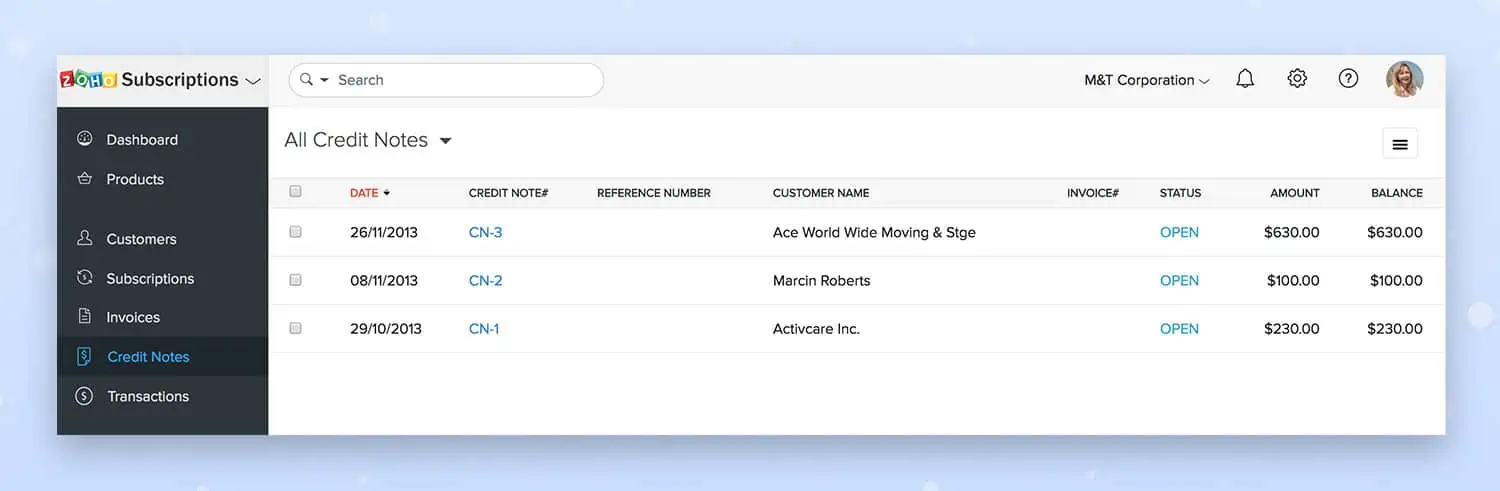Click OPEN status for Activcare Inc.
Screen dimensions: 1500x491
(1179, 328)
